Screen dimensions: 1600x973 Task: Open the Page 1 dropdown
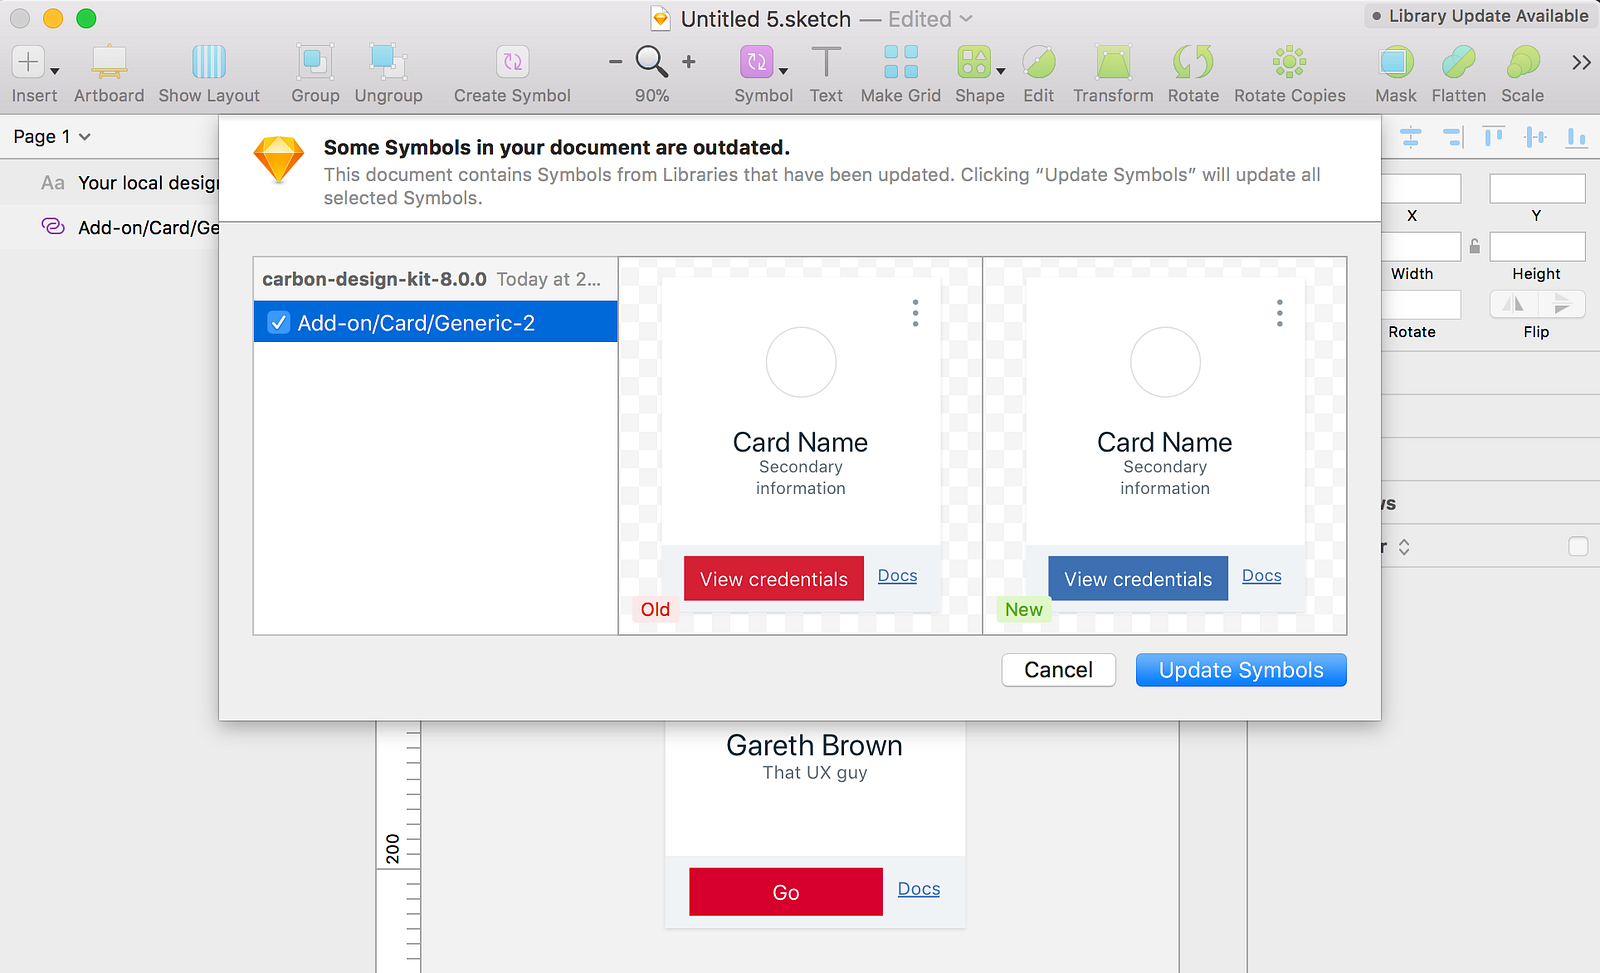[52, 136]
